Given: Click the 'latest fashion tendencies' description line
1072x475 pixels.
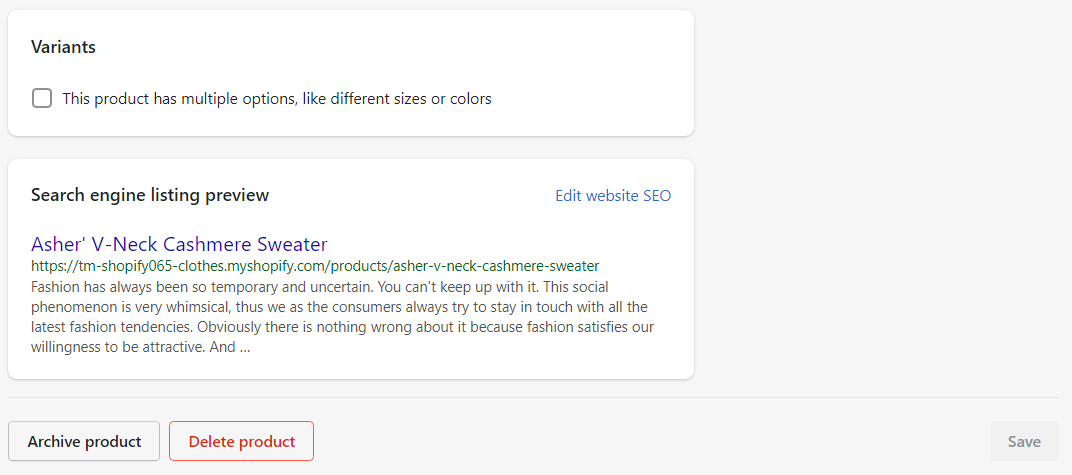Looking at the screenshot, I should 342,327.
